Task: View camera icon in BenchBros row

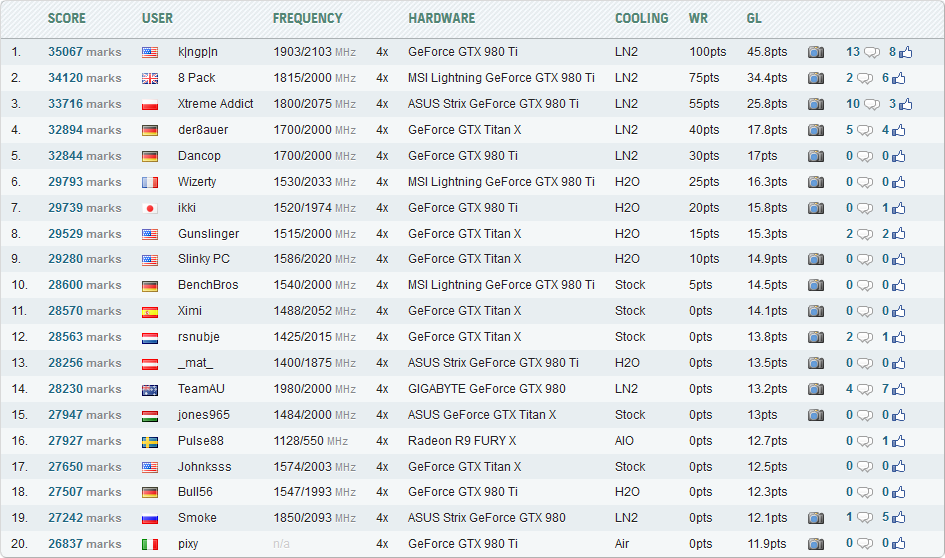Action: pos(815,285)
